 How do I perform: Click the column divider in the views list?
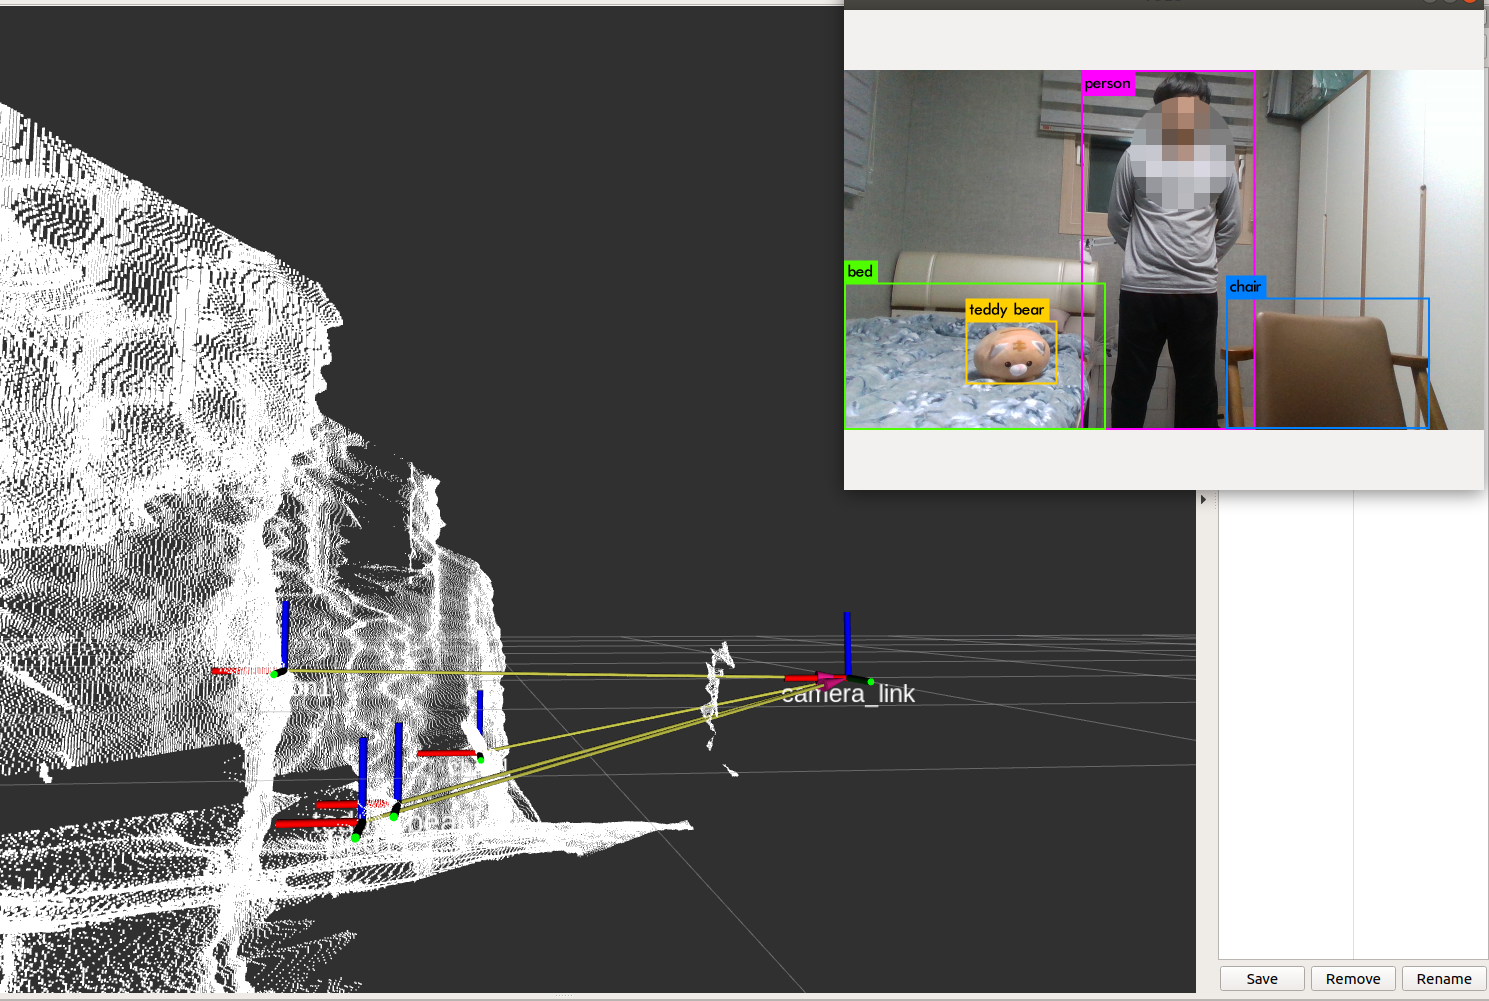coord(1353,730)
